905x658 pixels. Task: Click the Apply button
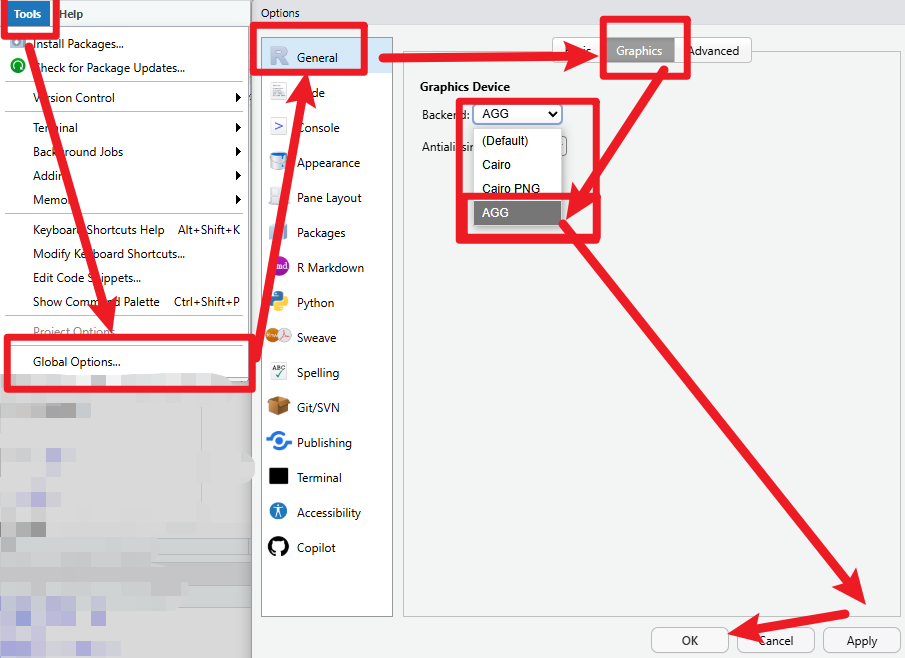(862, 641)
